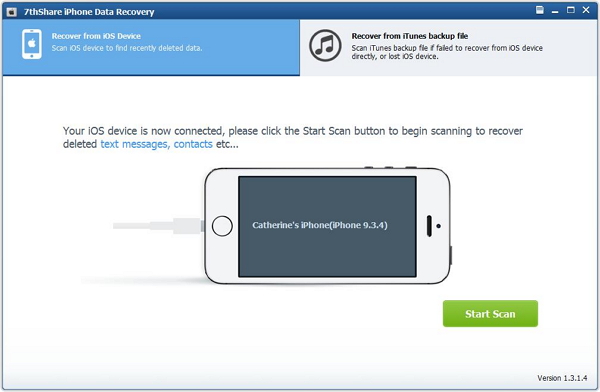Click the Start Scan button
This screenshot has width=600, height=392.
point(490,314)
